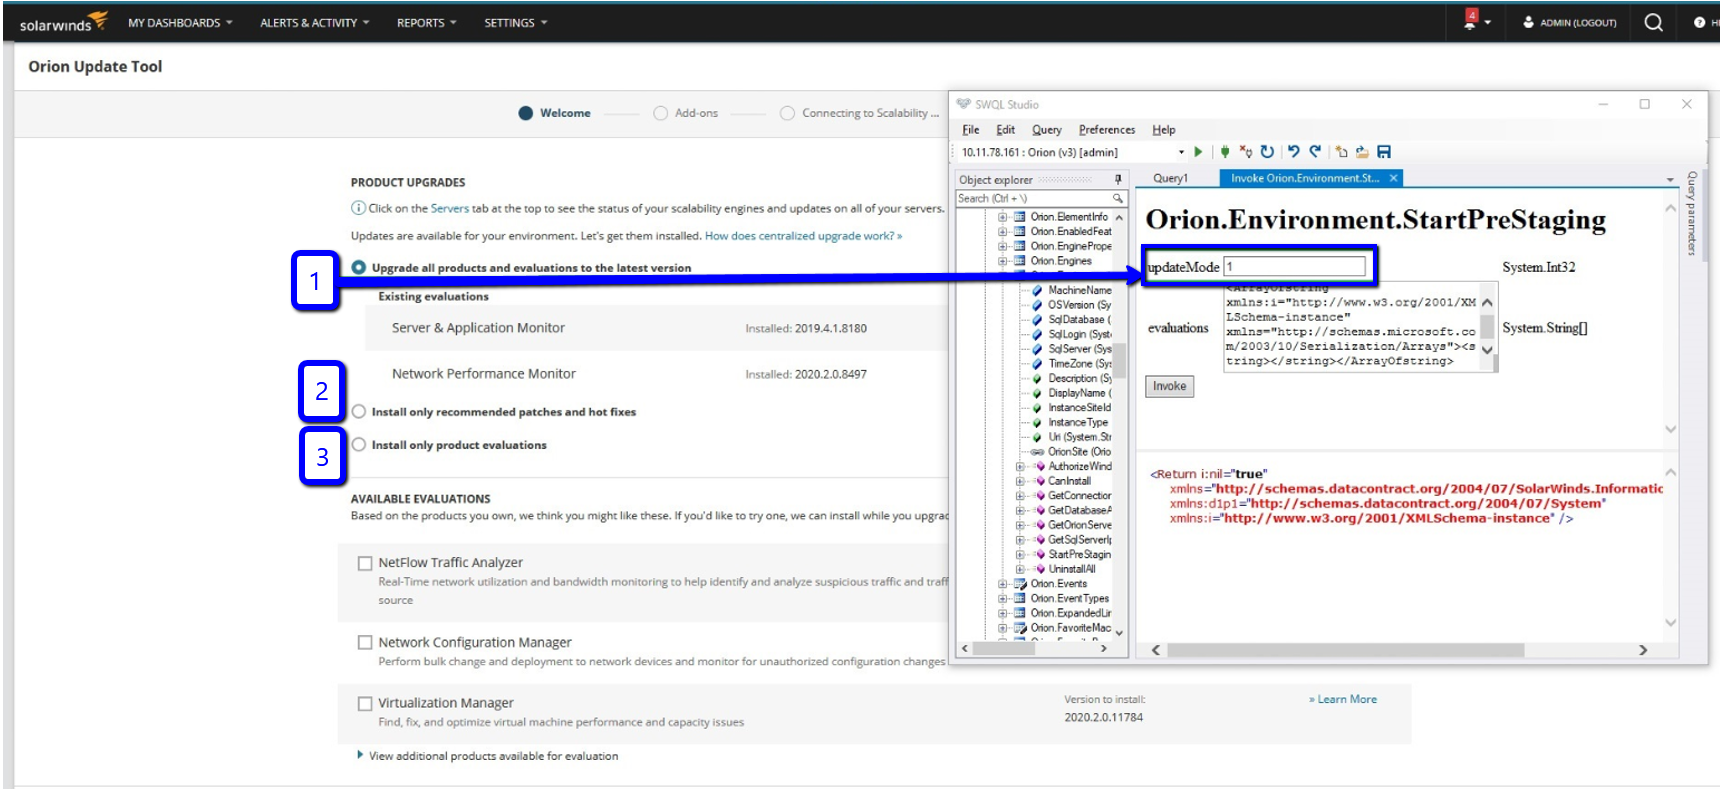The width and height of the screenshot is (1720, 789).
Task: Click the result pane horizontal scrollbar
Action: [x=1345, y=650]
